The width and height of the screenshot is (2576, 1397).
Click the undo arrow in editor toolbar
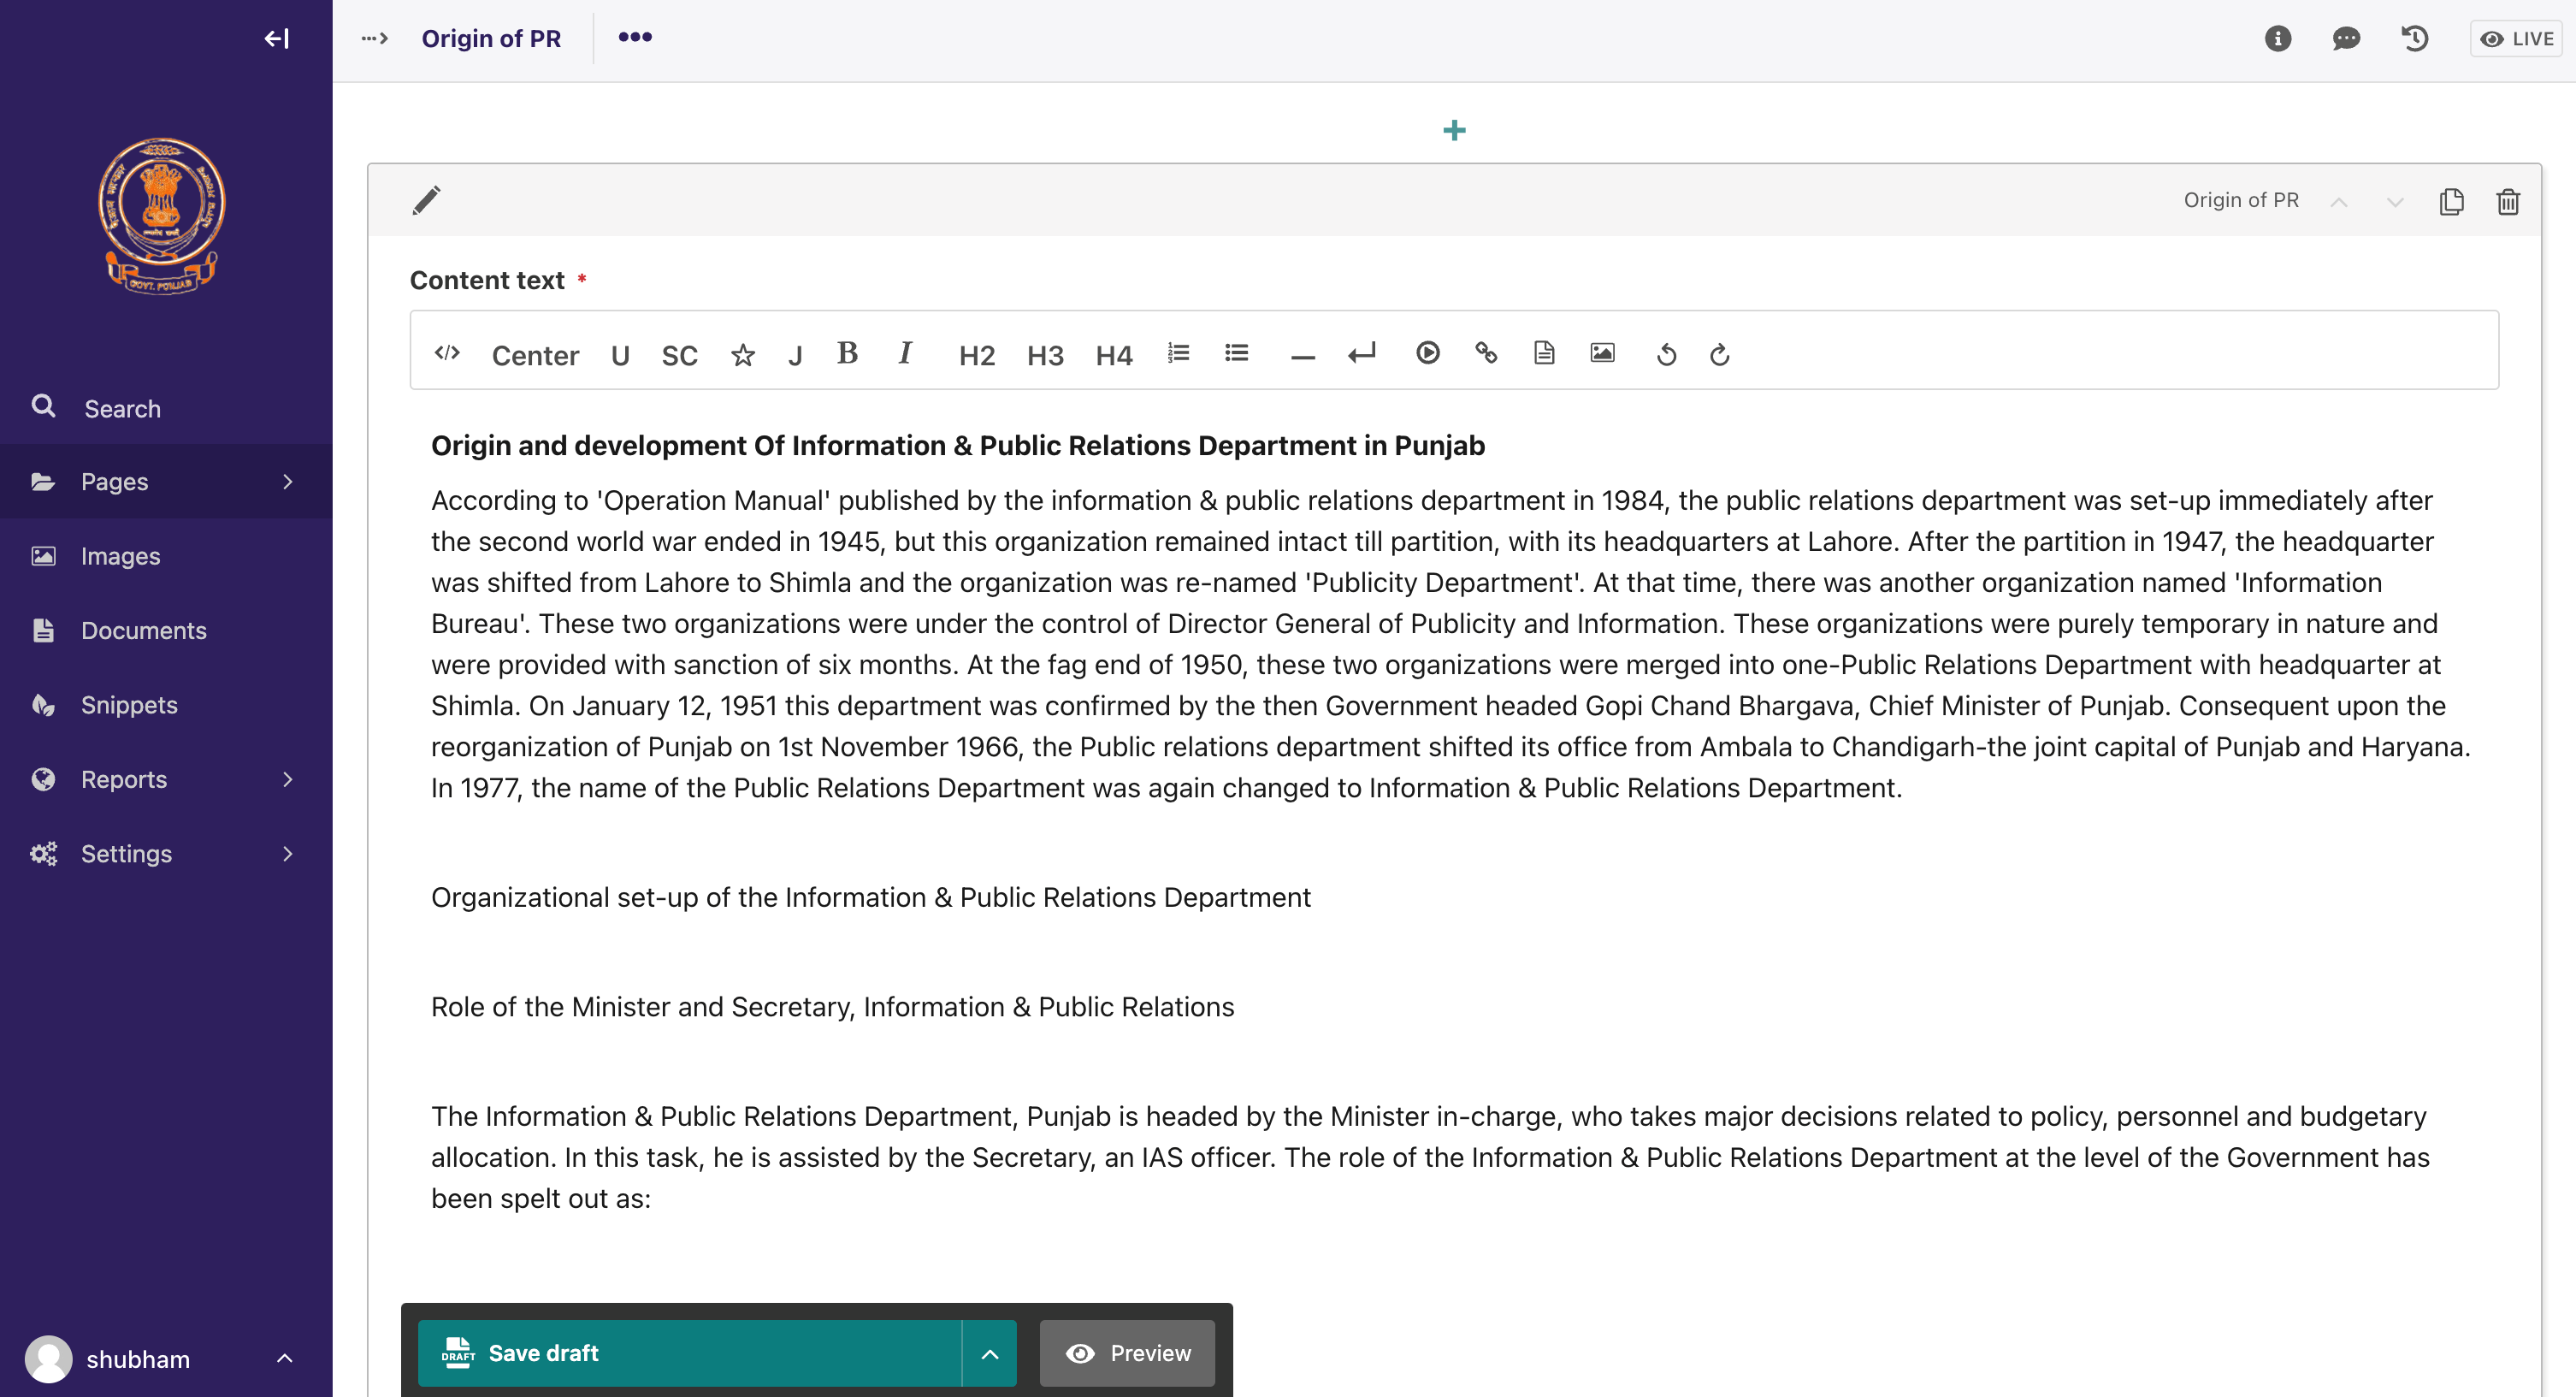1666,355
